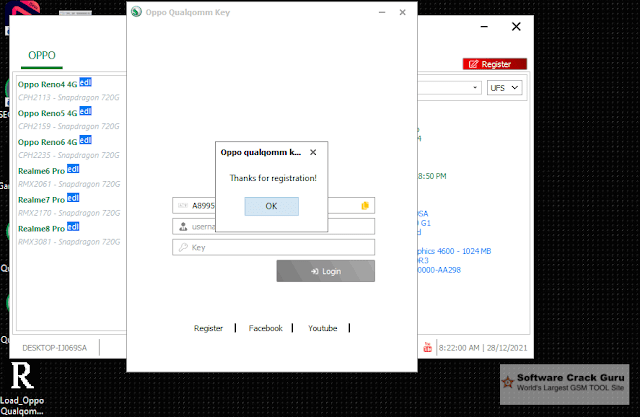This screenshot has width=640, height=417.
Task: Close the Oppo Qualcomm Key login window
Action: pyautogui.click(x=402, y=12)
